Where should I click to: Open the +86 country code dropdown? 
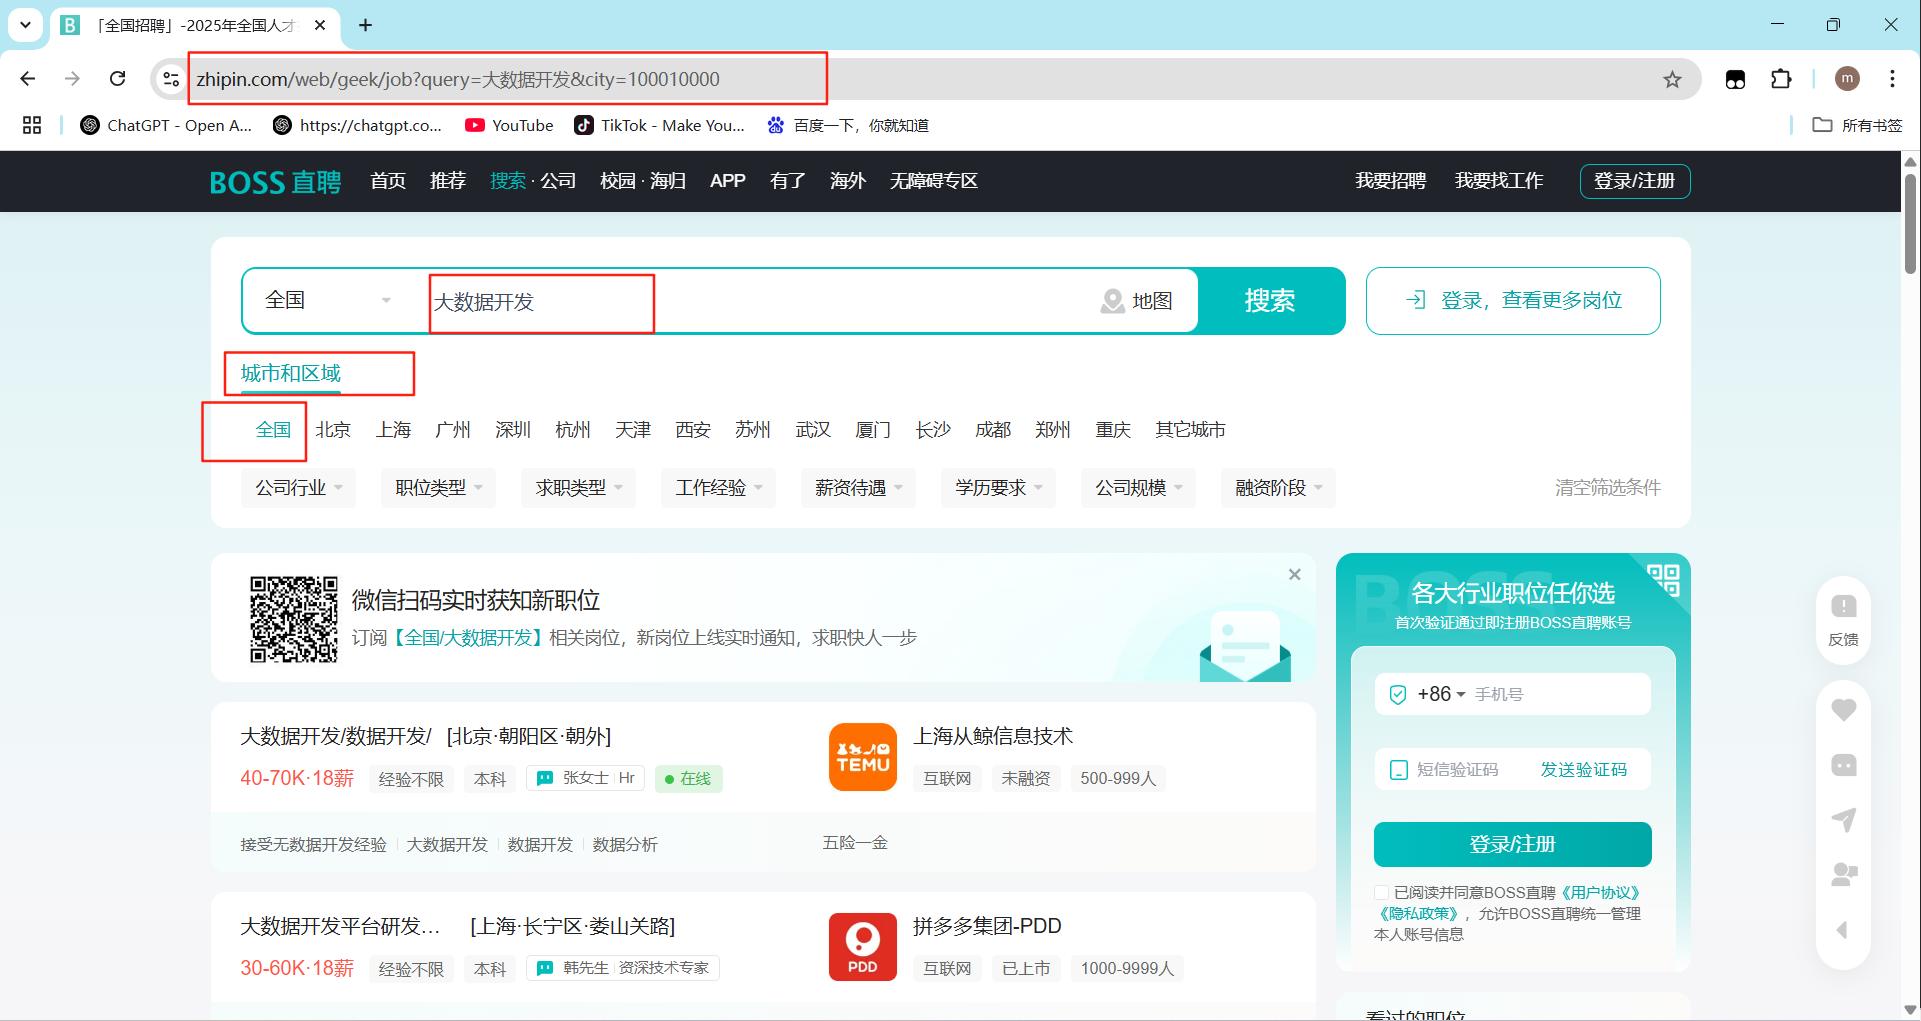point(1441,694)
